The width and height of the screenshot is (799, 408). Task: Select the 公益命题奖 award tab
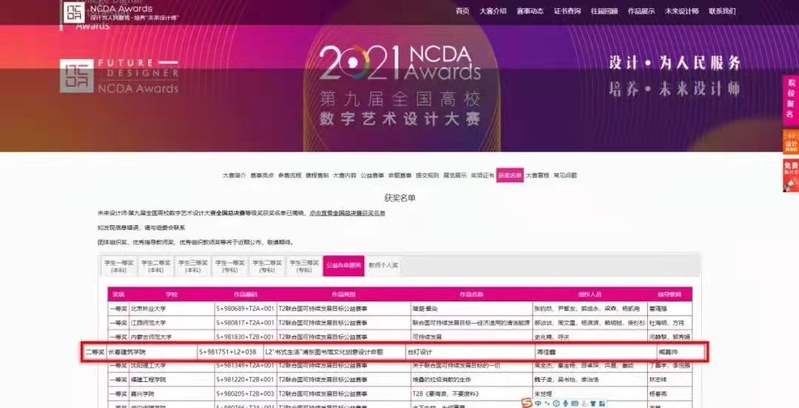tap(344, 266)
